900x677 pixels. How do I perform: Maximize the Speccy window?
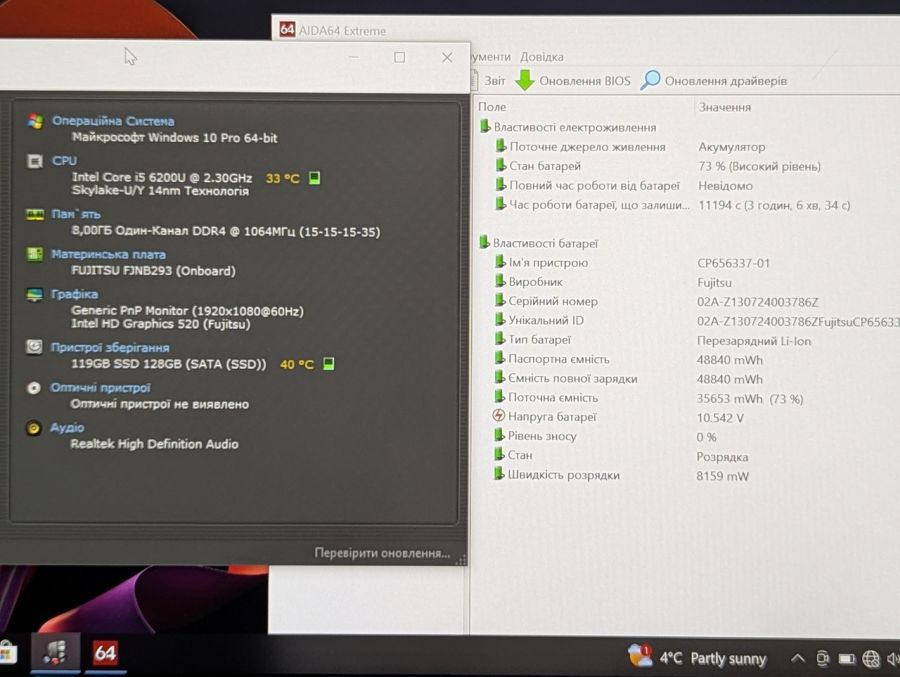(x=399, y=57)
